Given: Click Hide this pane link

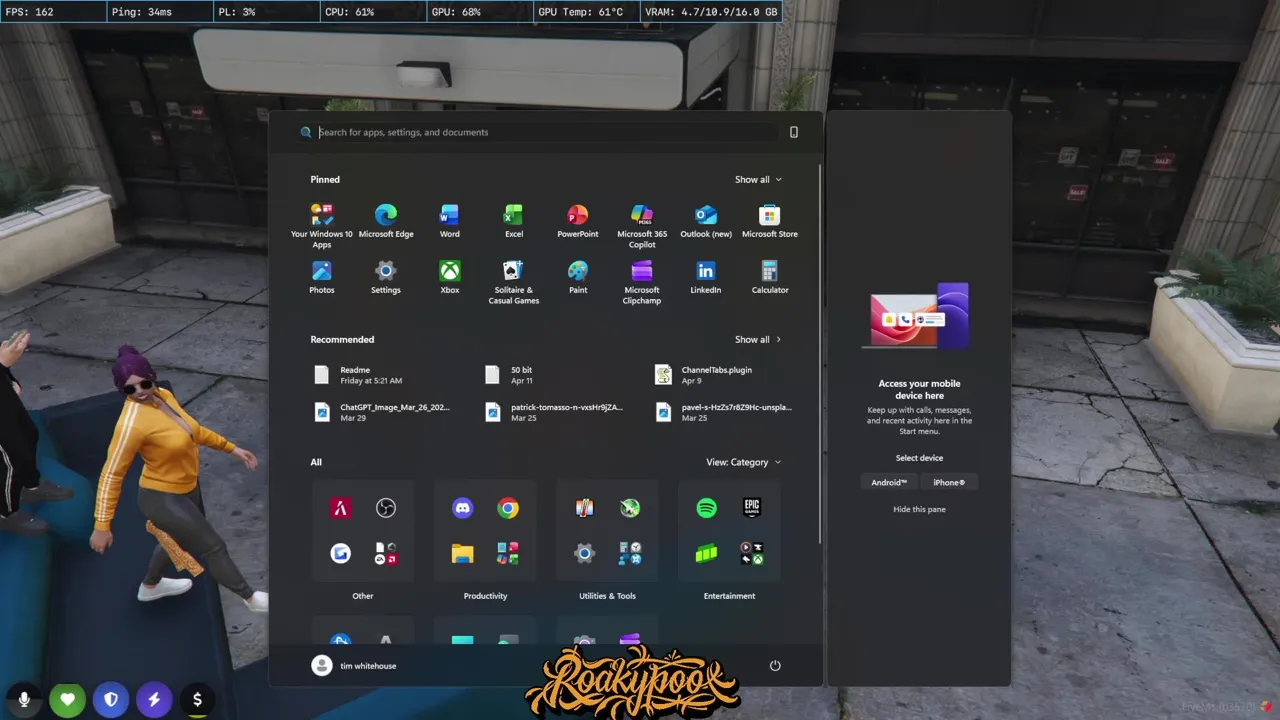Looking at the screenshot, I should pos(919,509).
